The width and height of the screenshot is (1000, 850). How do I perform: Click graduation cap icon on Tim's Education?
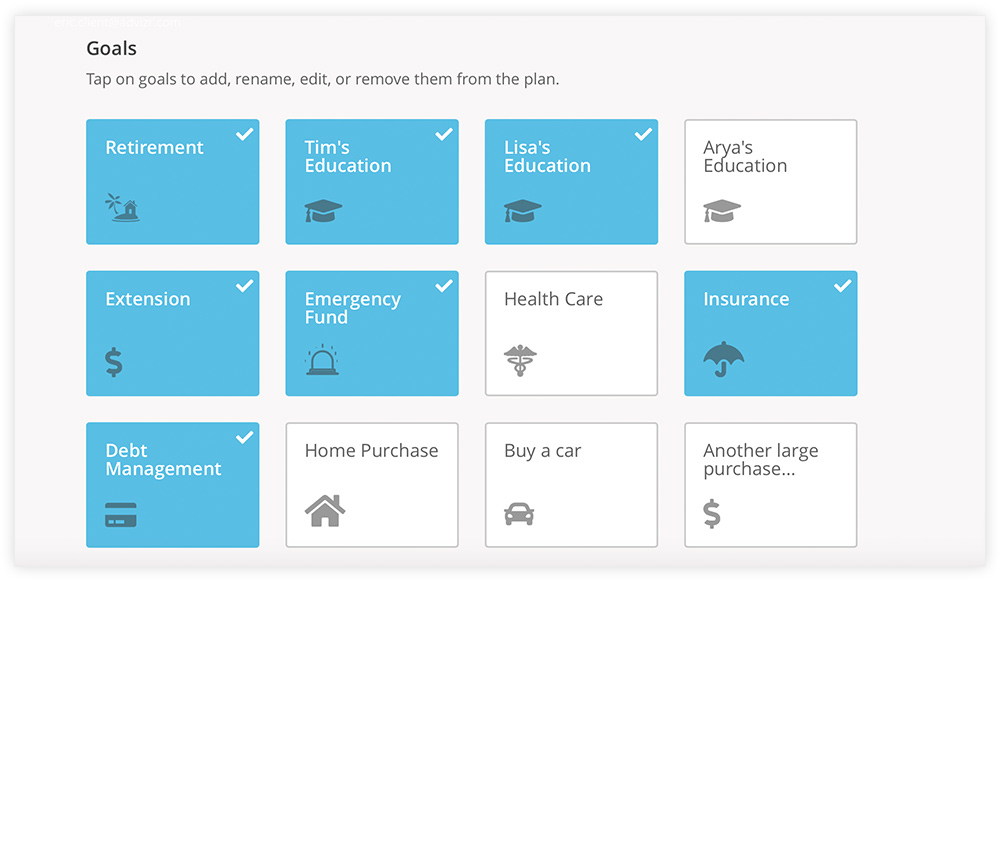(x=323, y=210)
